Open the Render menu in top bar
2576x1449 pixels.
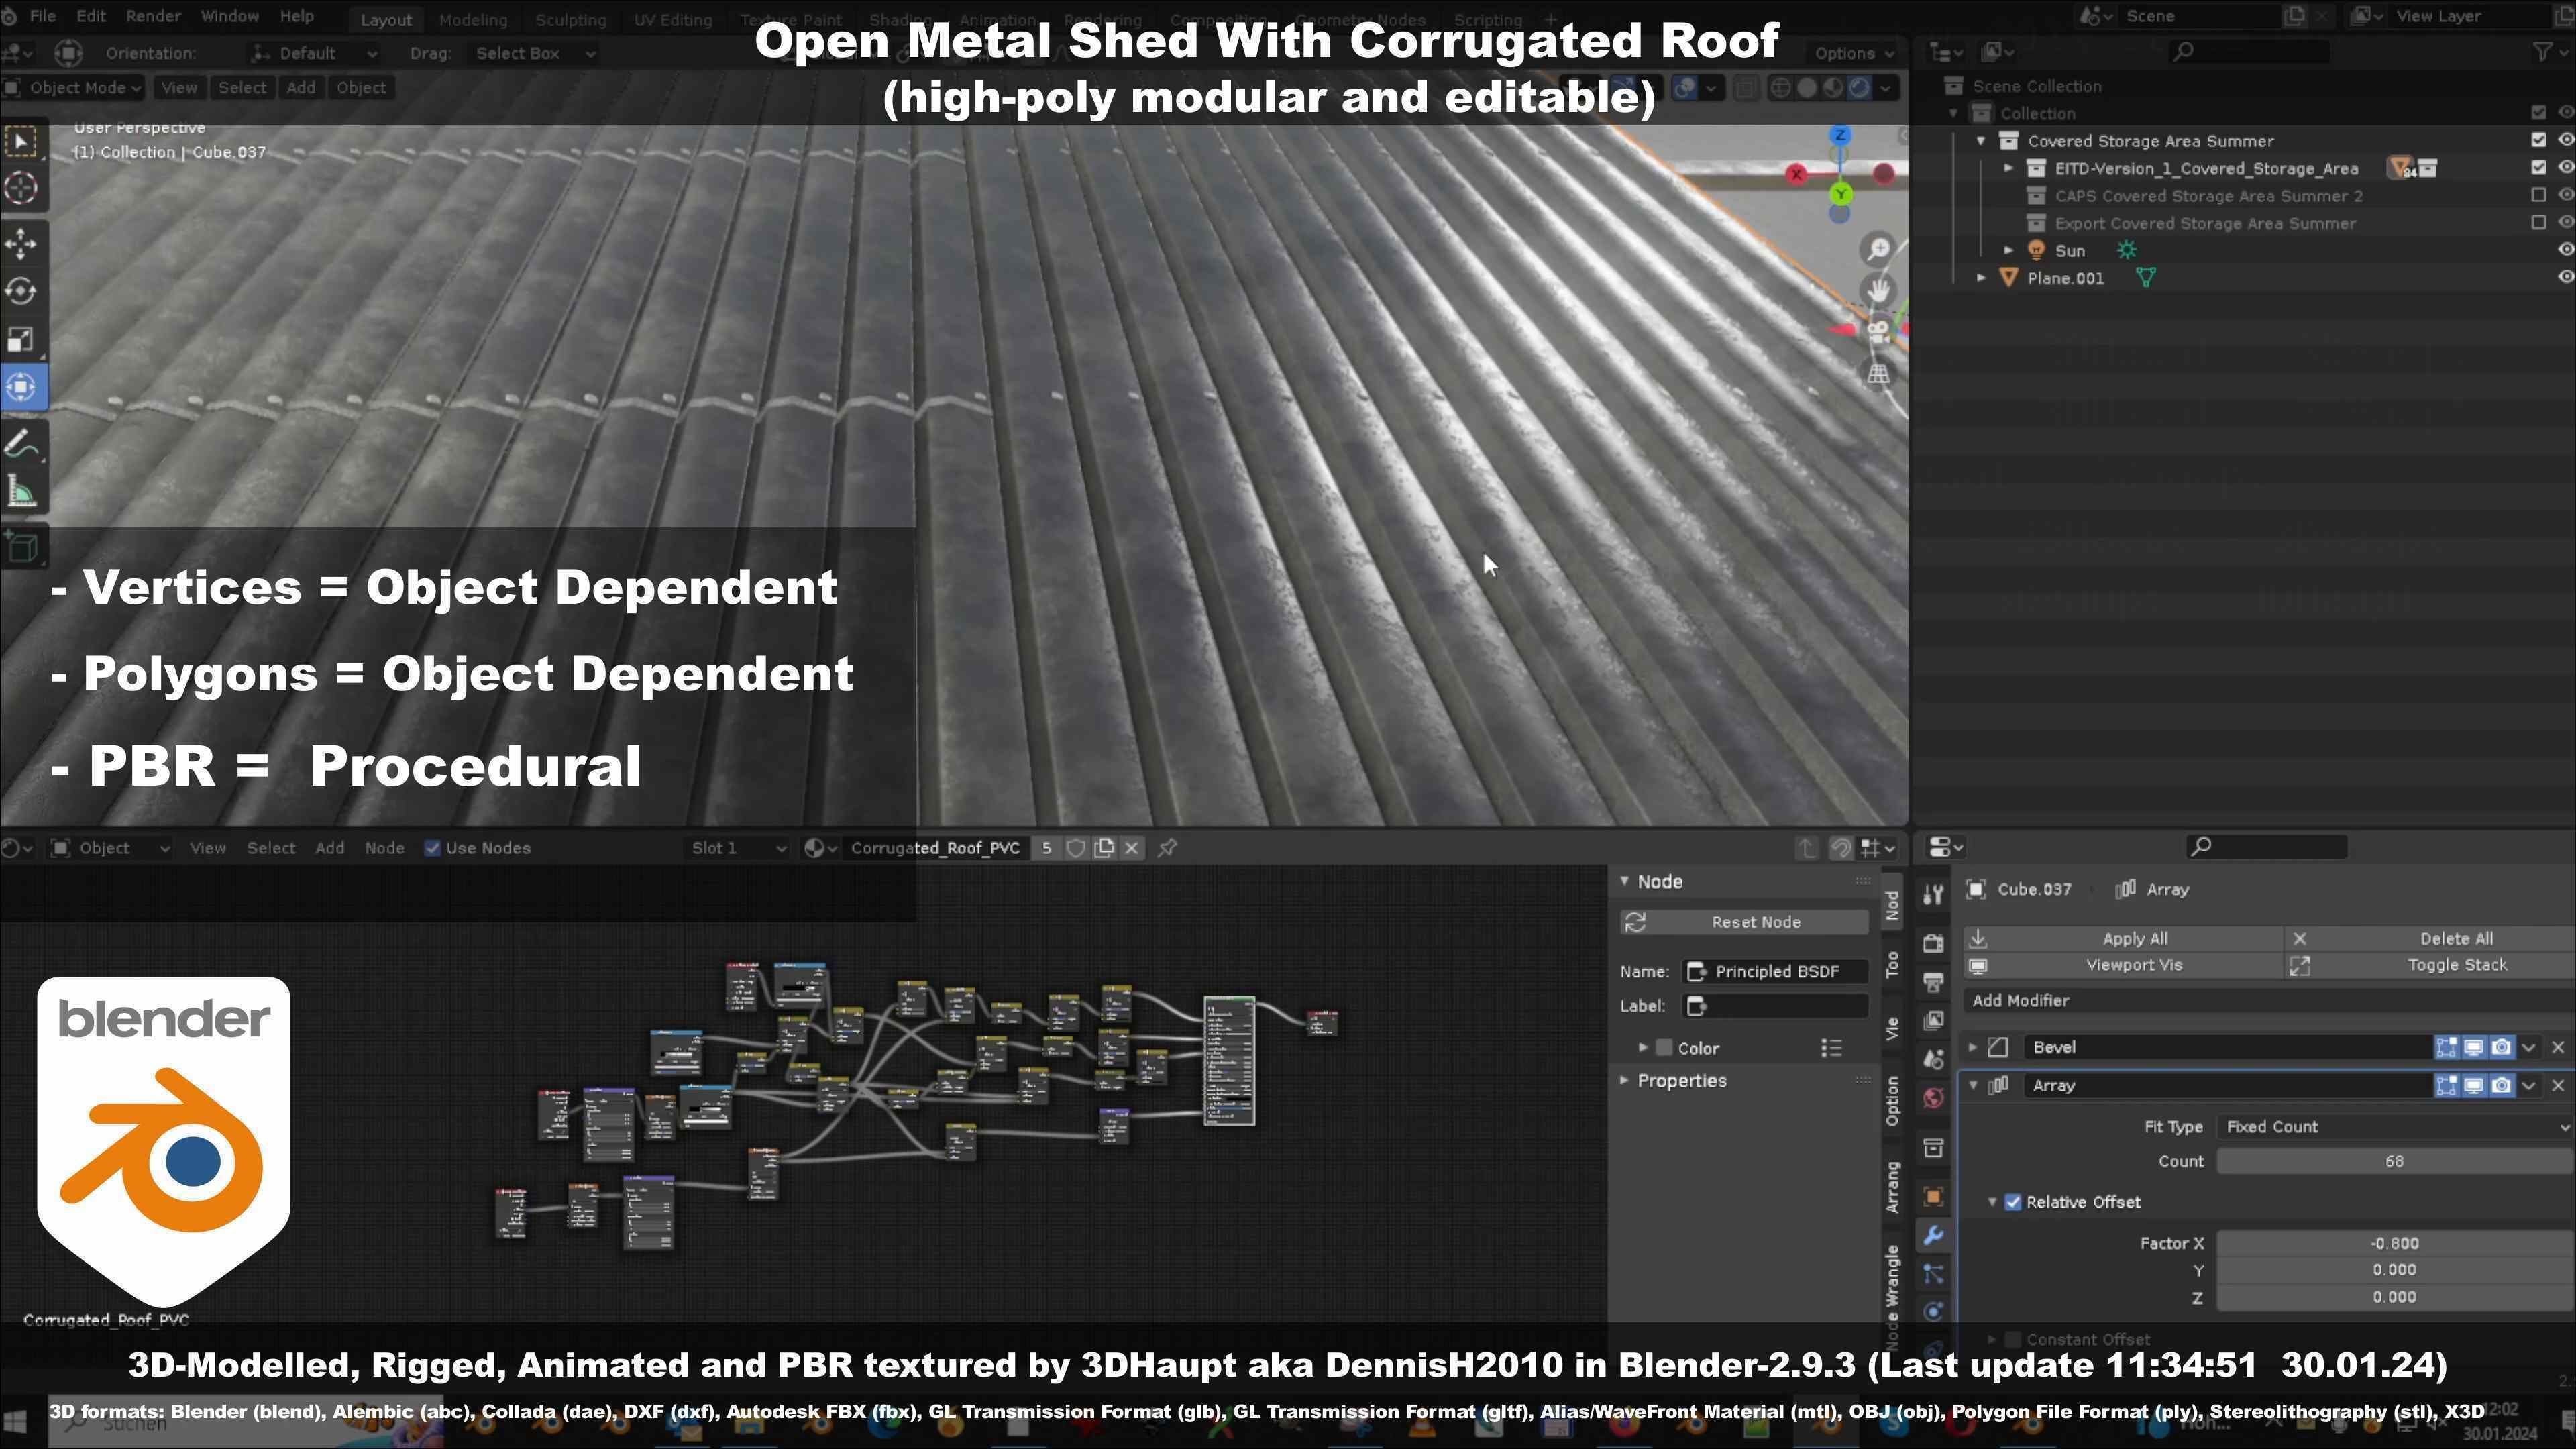point(153,17)
